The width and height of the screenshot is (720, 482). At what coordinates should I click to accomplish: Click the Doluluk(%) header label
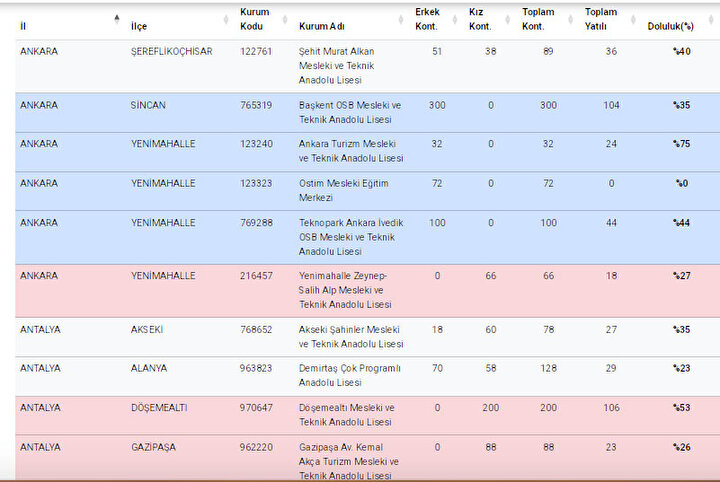[670, 26]
